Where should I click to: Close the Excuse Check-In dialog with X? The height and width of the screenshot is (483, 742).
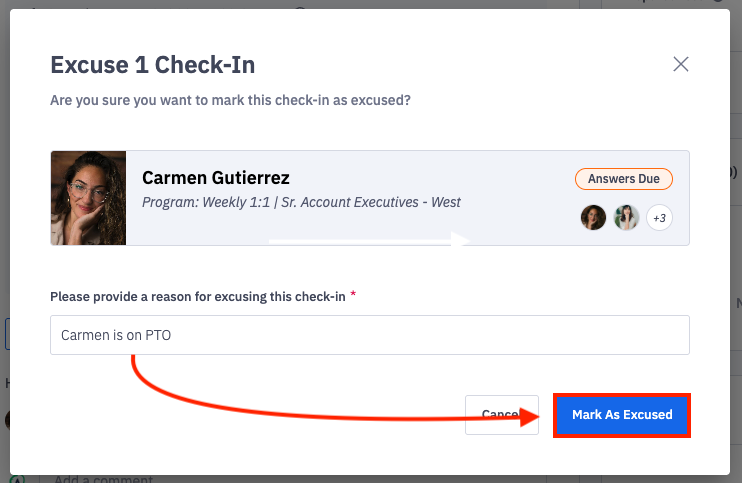[681, 64]
